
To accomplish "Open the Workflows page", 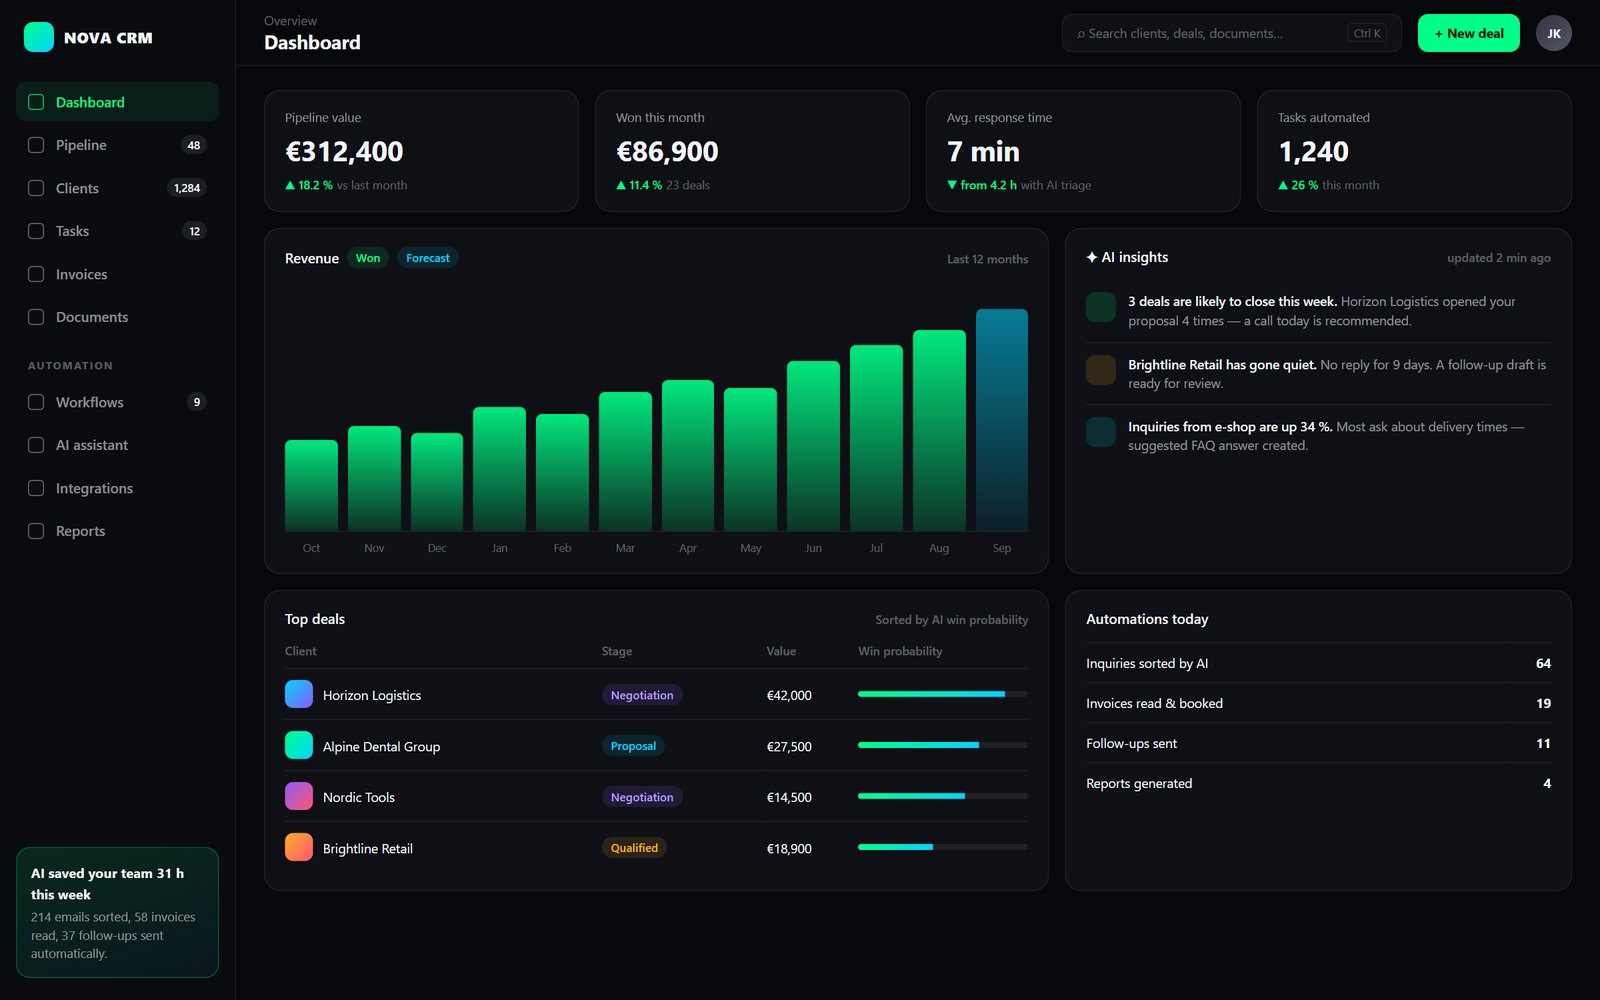I will (x=117, y=402).
